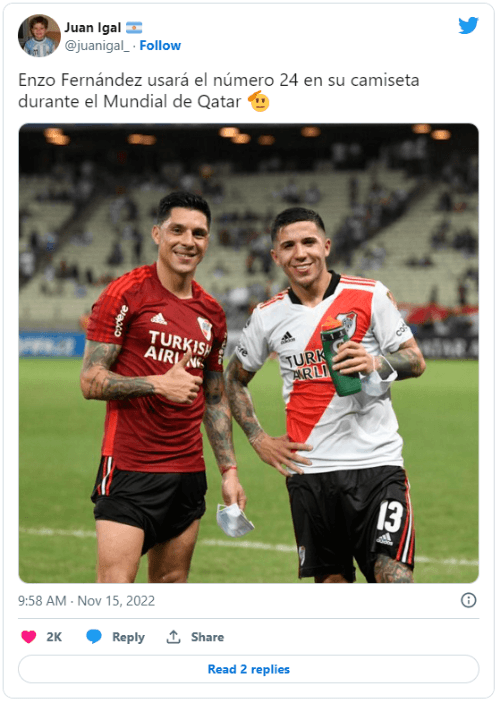Click the number 13 on the black shorts
Image resolution: width=500 pixels, height=703 pixels.
point(389,516)
